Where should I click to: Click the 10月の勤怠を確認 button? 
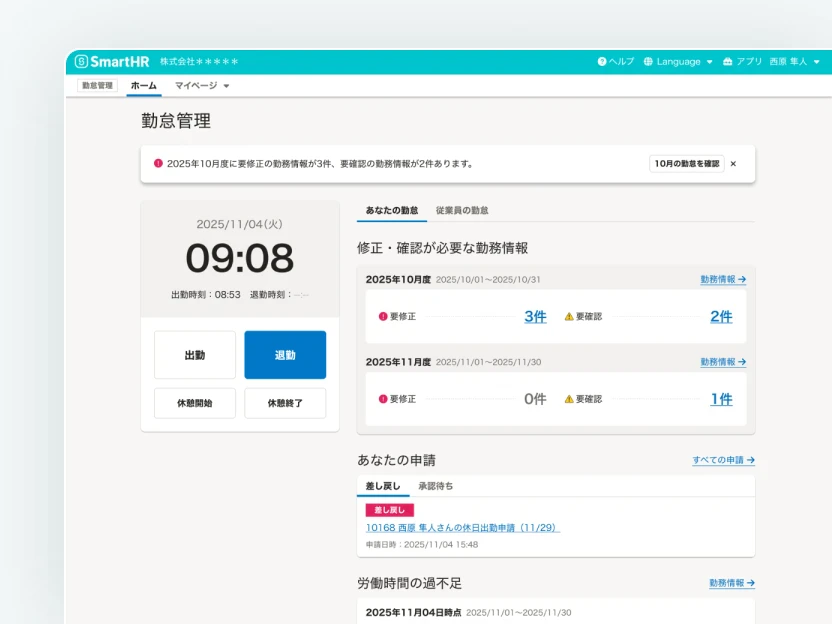click(686, 164)
